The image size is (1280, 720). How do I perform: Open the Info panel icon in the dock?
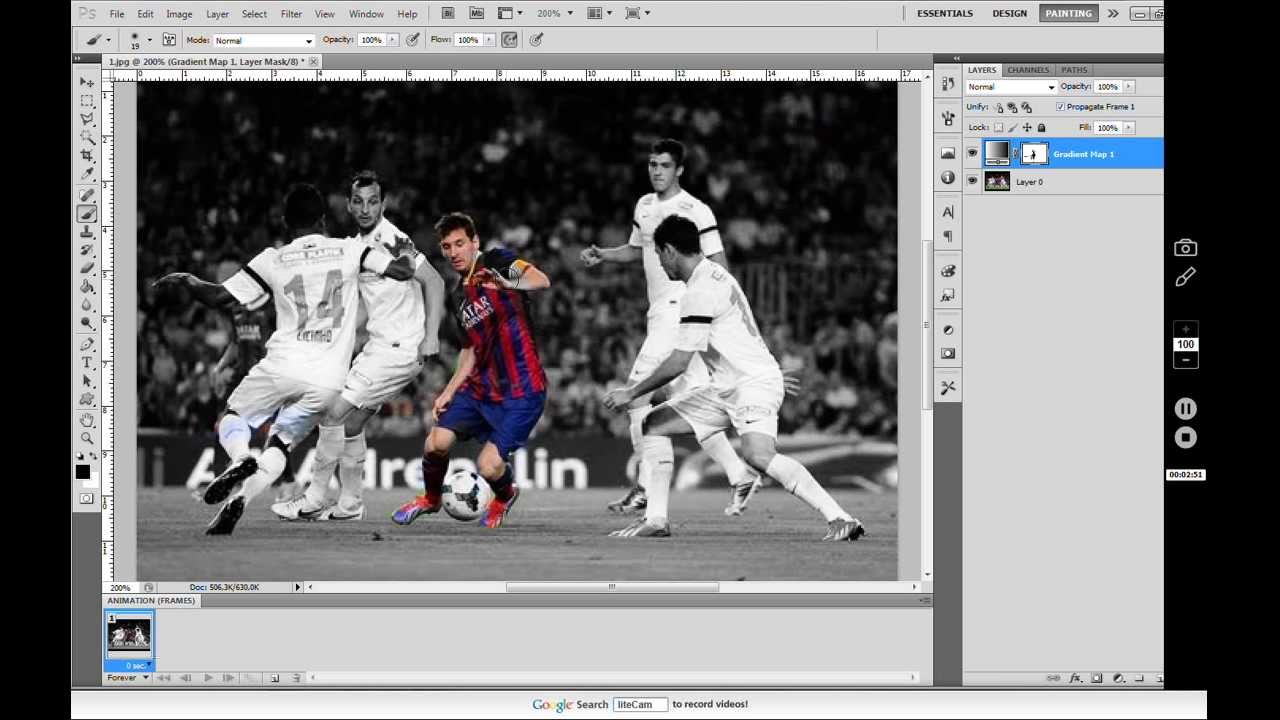(948, 177)
